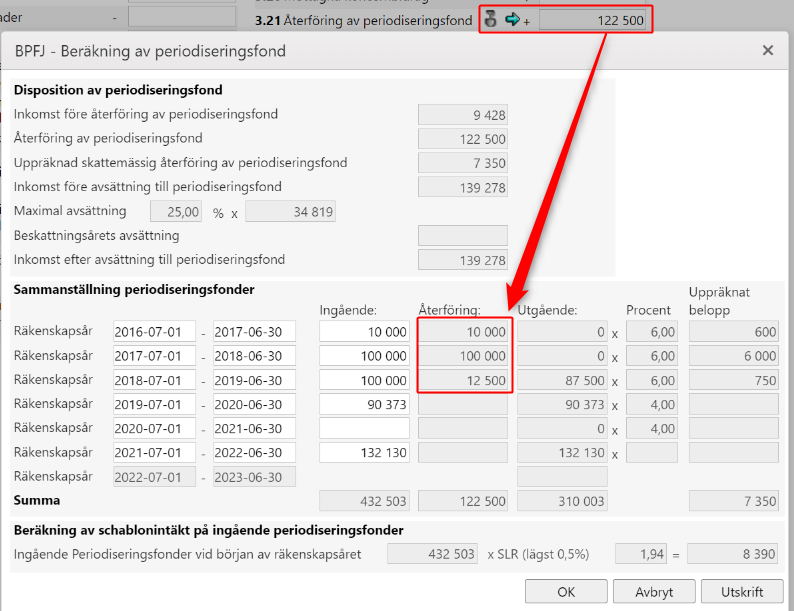Click the Utskrift print button
794x611 pixels.
pos(742,592)
